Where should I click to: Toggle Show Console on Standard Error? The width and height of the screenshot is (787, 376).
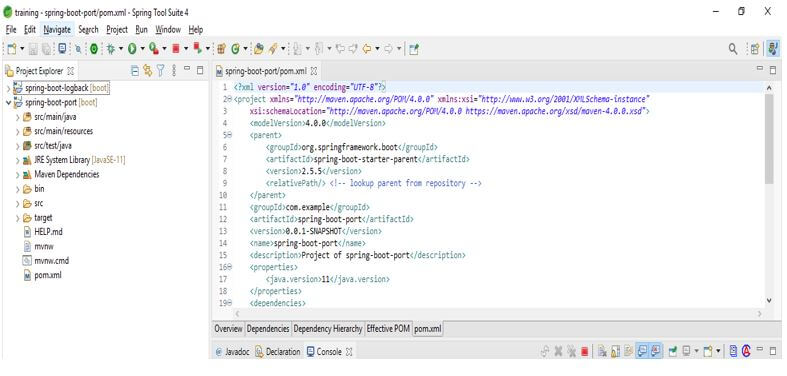pyautogui.click(x=655, y=352)
